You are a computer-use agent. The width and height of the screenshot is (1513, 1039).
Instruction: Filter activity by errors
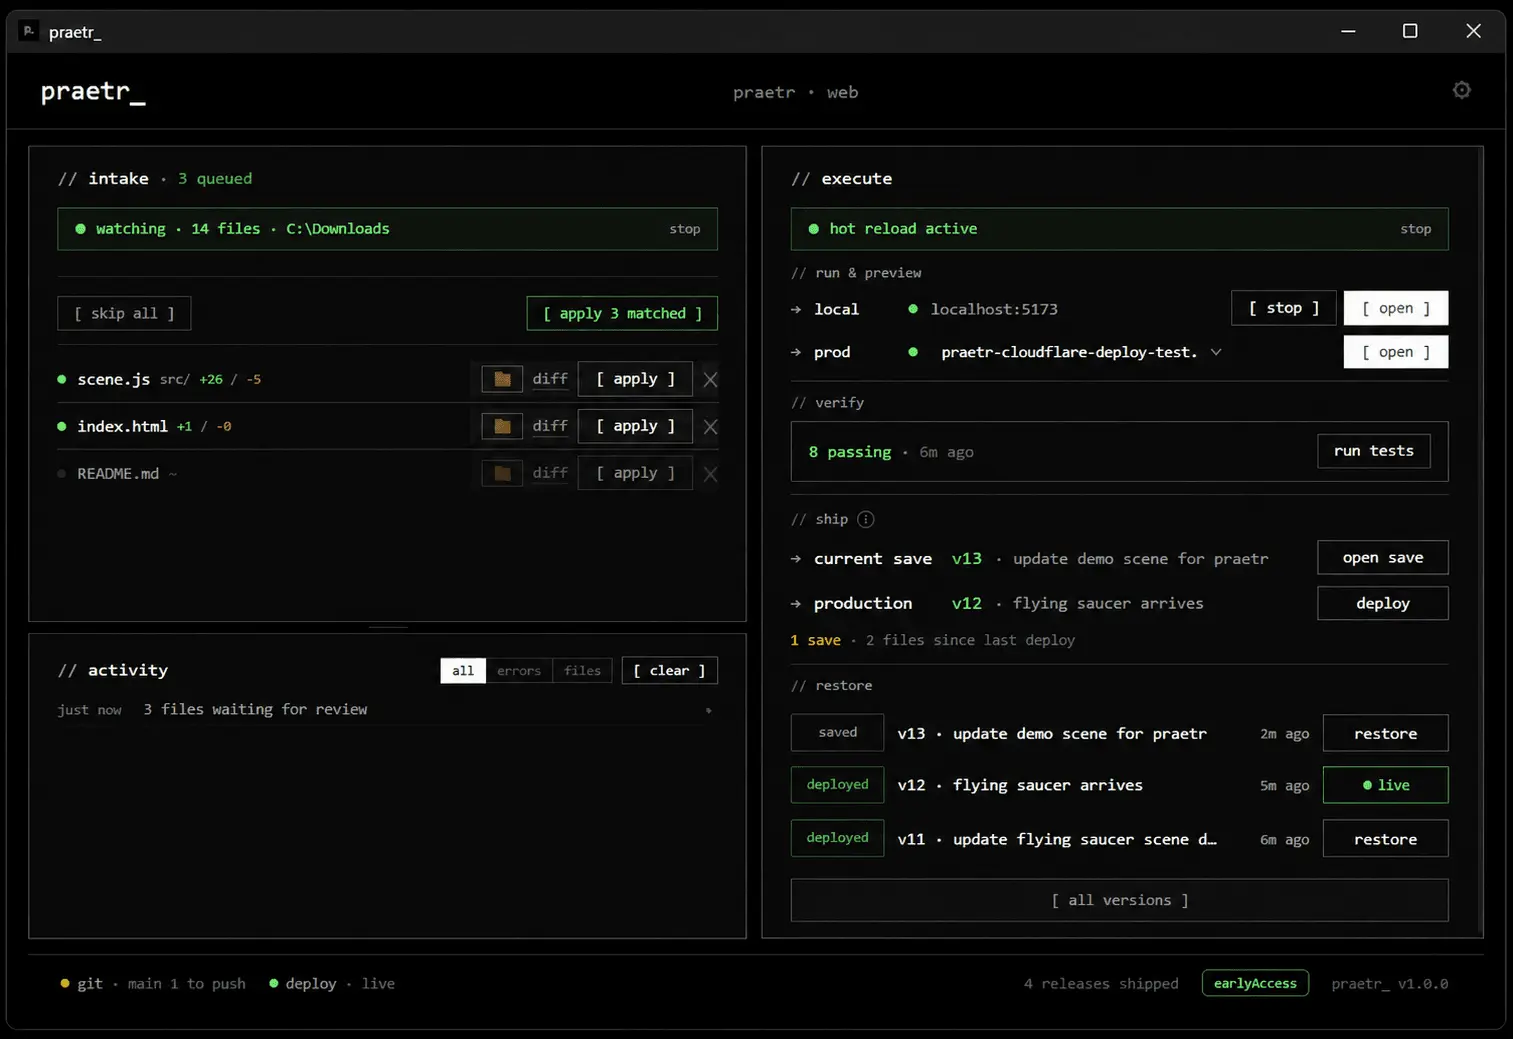(x=519, y=670)
